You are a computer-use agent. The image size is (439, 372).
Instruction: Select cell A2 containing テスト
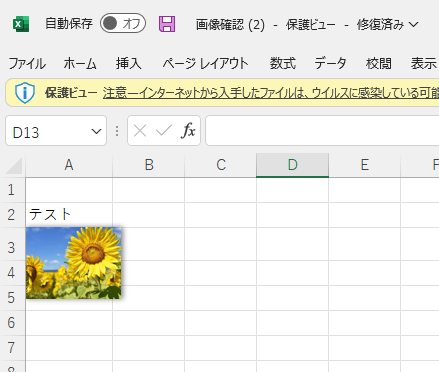(x=69, y=215)
